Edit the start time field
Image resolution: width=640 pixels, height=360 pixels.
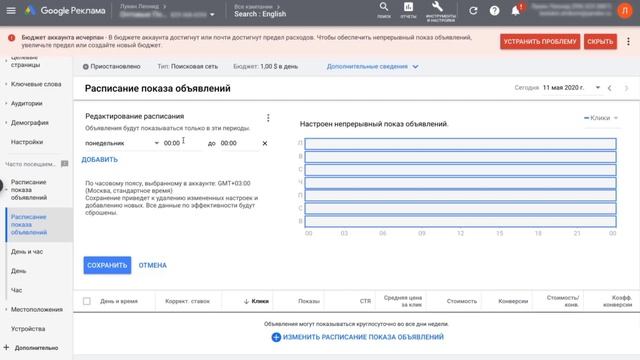click(182, 143)
